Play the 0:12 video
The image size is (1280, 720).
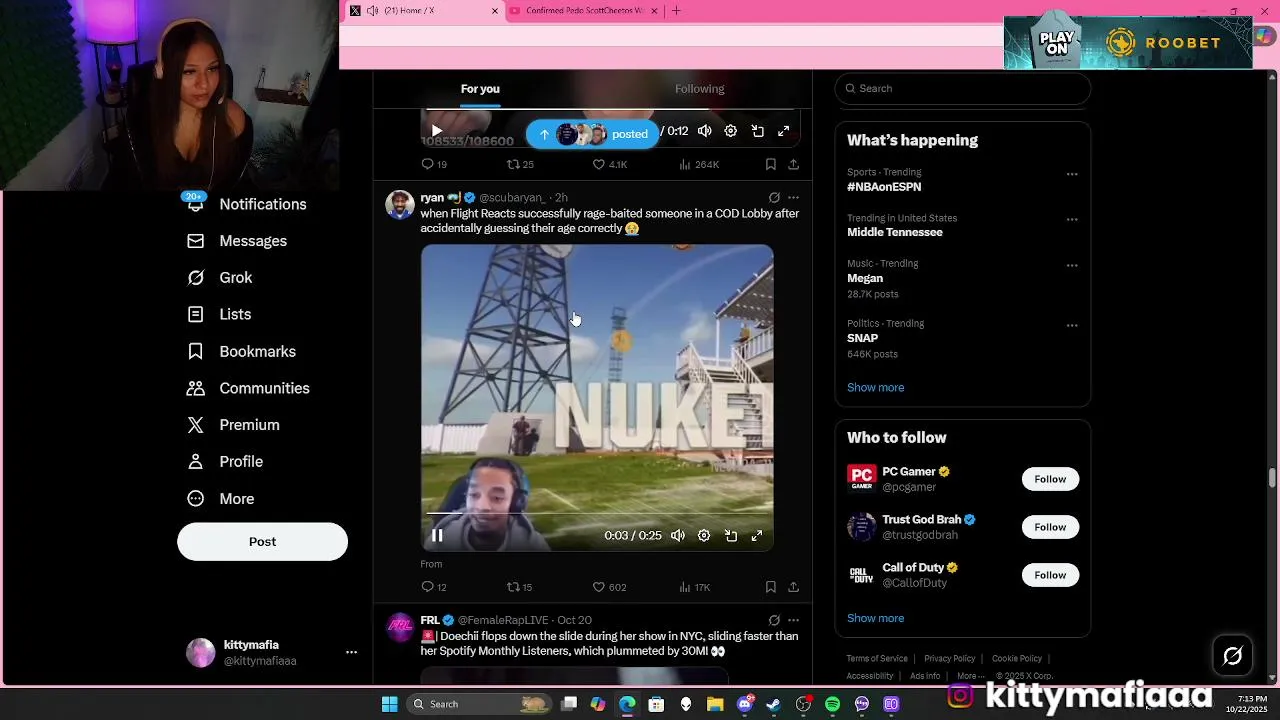pos(437,131)
